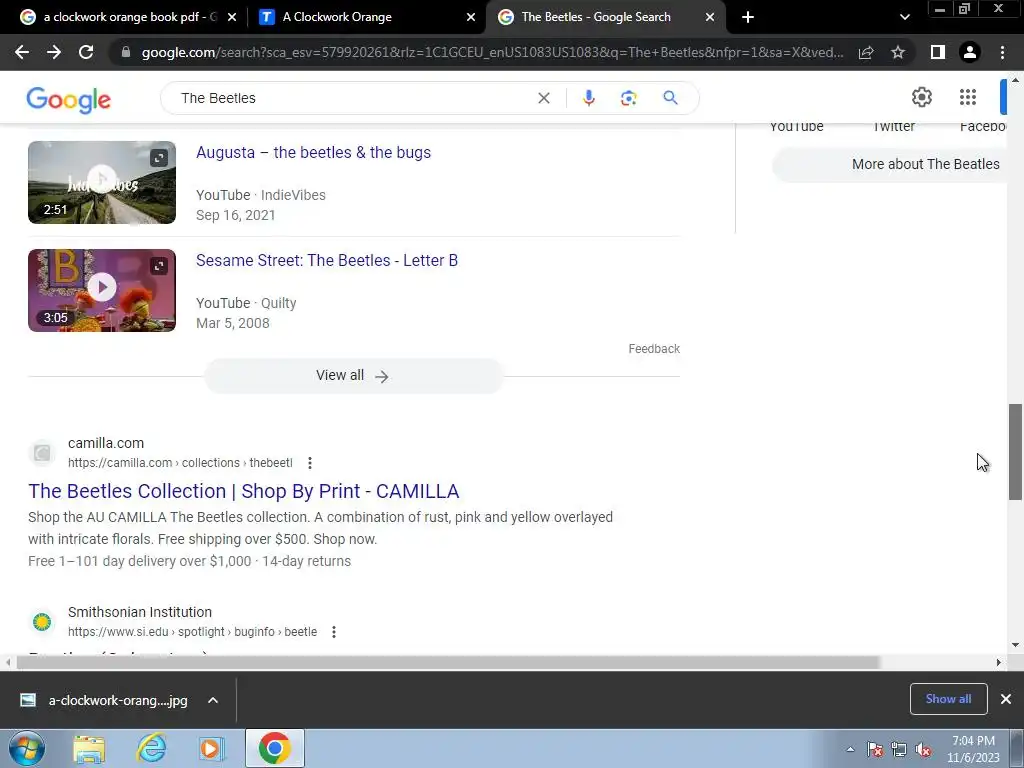Open the Augusta video thumbnail
This screenshot has width=1024, height=768.
[x=102, y=182]
